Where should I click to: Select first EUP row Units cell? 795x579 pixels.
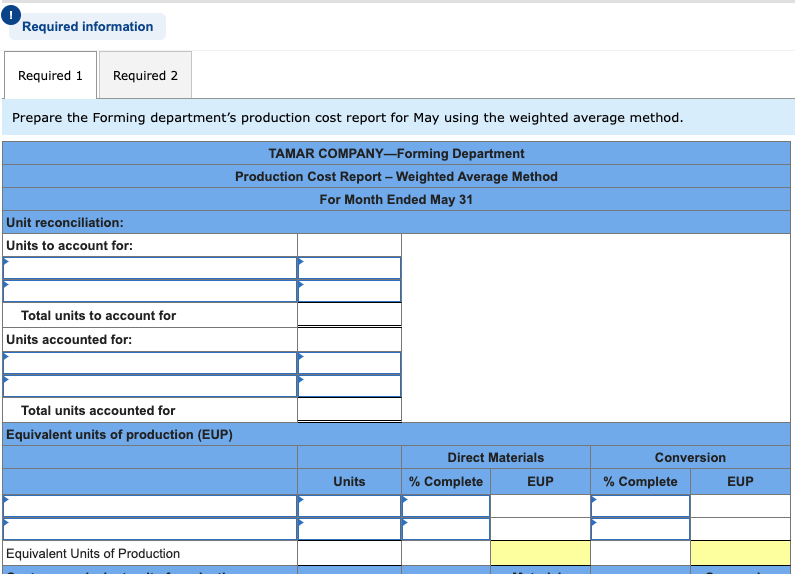349,506
